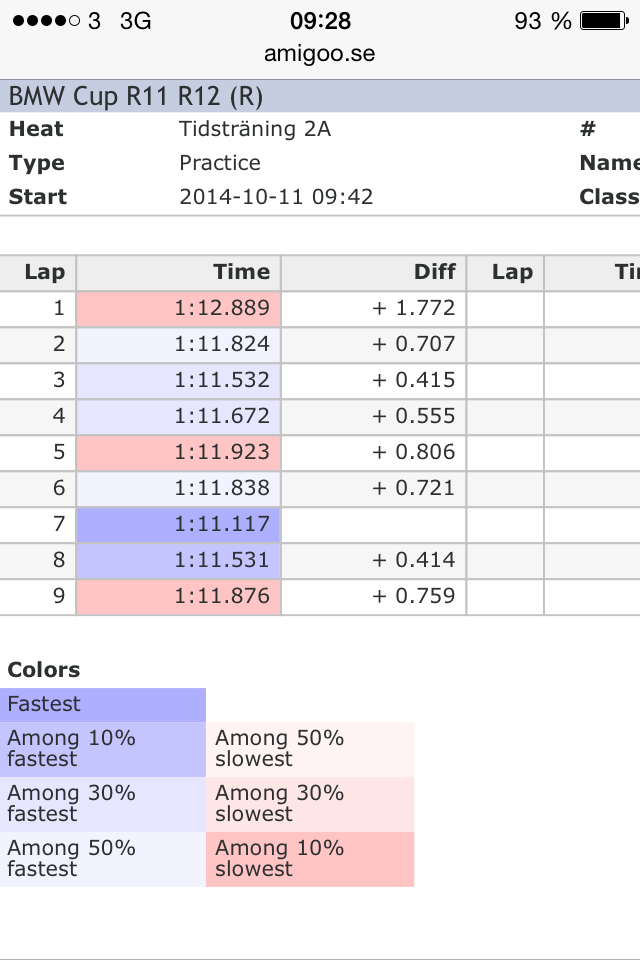Tap the Among 50% fastest swatch
The image size is (640, 960).
[103, 859]
